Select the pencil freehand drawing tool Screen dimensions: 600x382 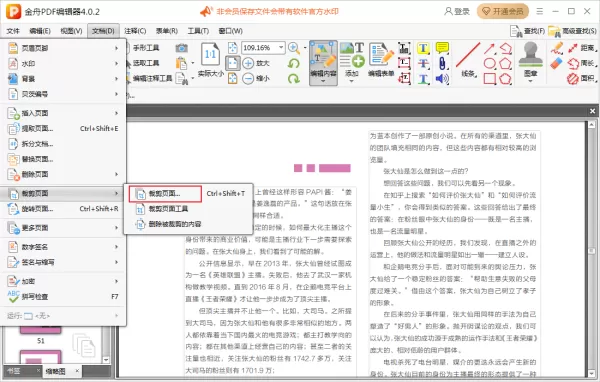tap(557, 48)
